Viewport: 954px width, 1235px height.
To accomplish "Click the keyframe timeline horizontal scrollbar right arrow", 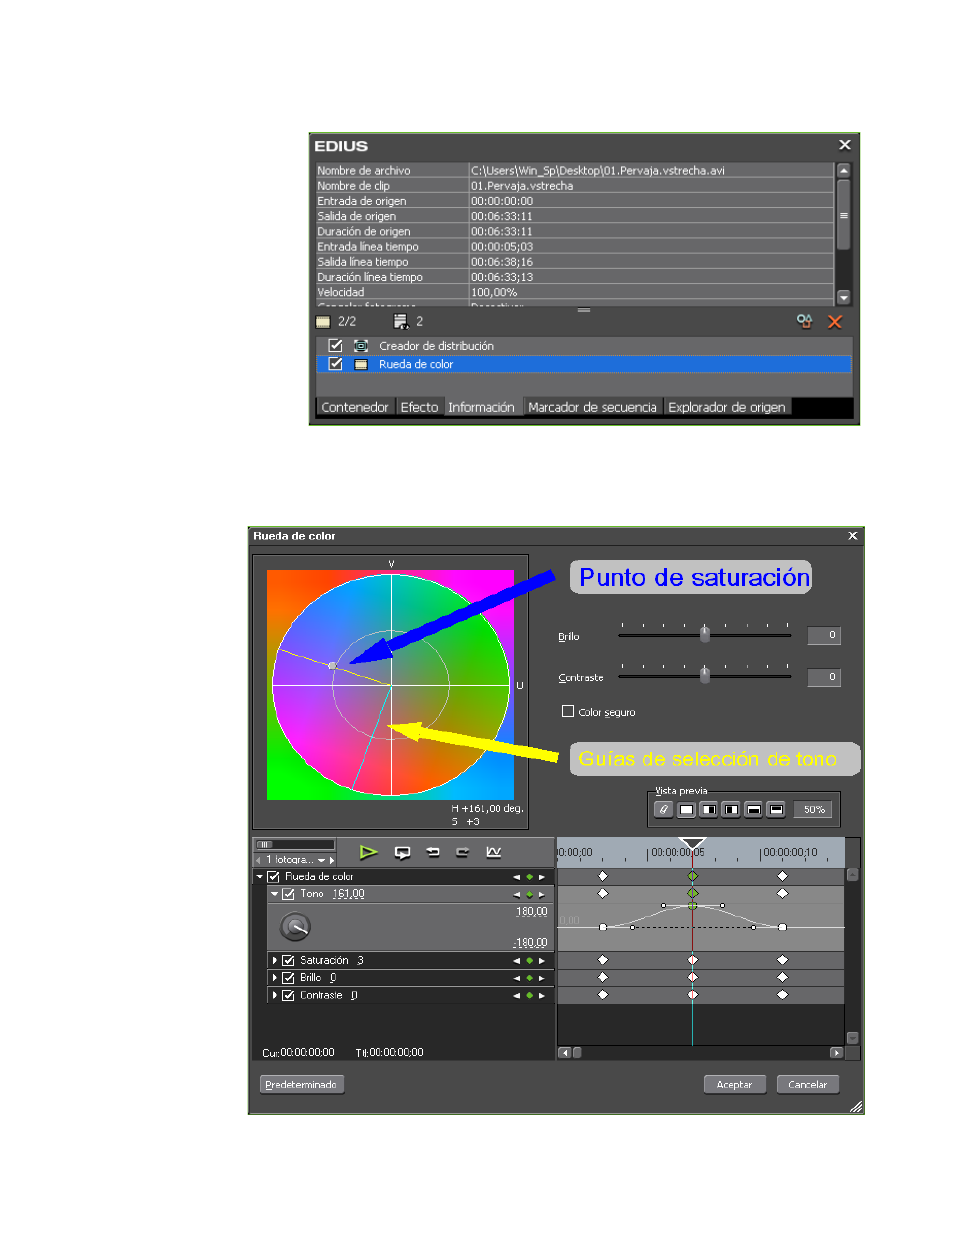I will pos(837,1052).
